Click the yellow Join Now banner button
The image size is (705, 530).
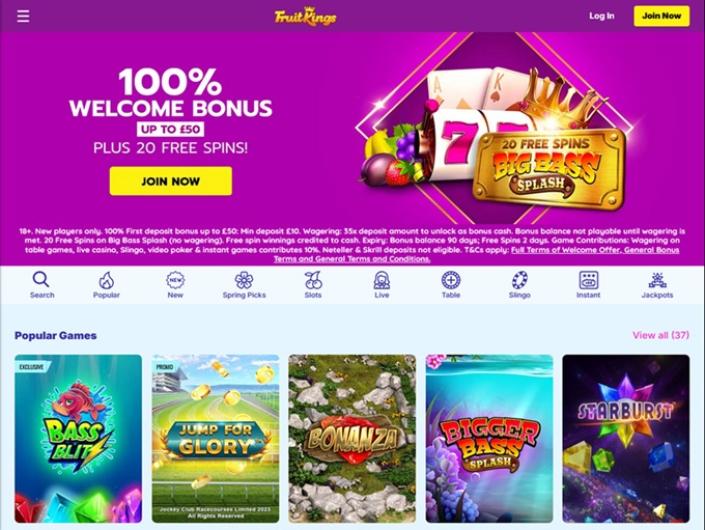(171, 181)
